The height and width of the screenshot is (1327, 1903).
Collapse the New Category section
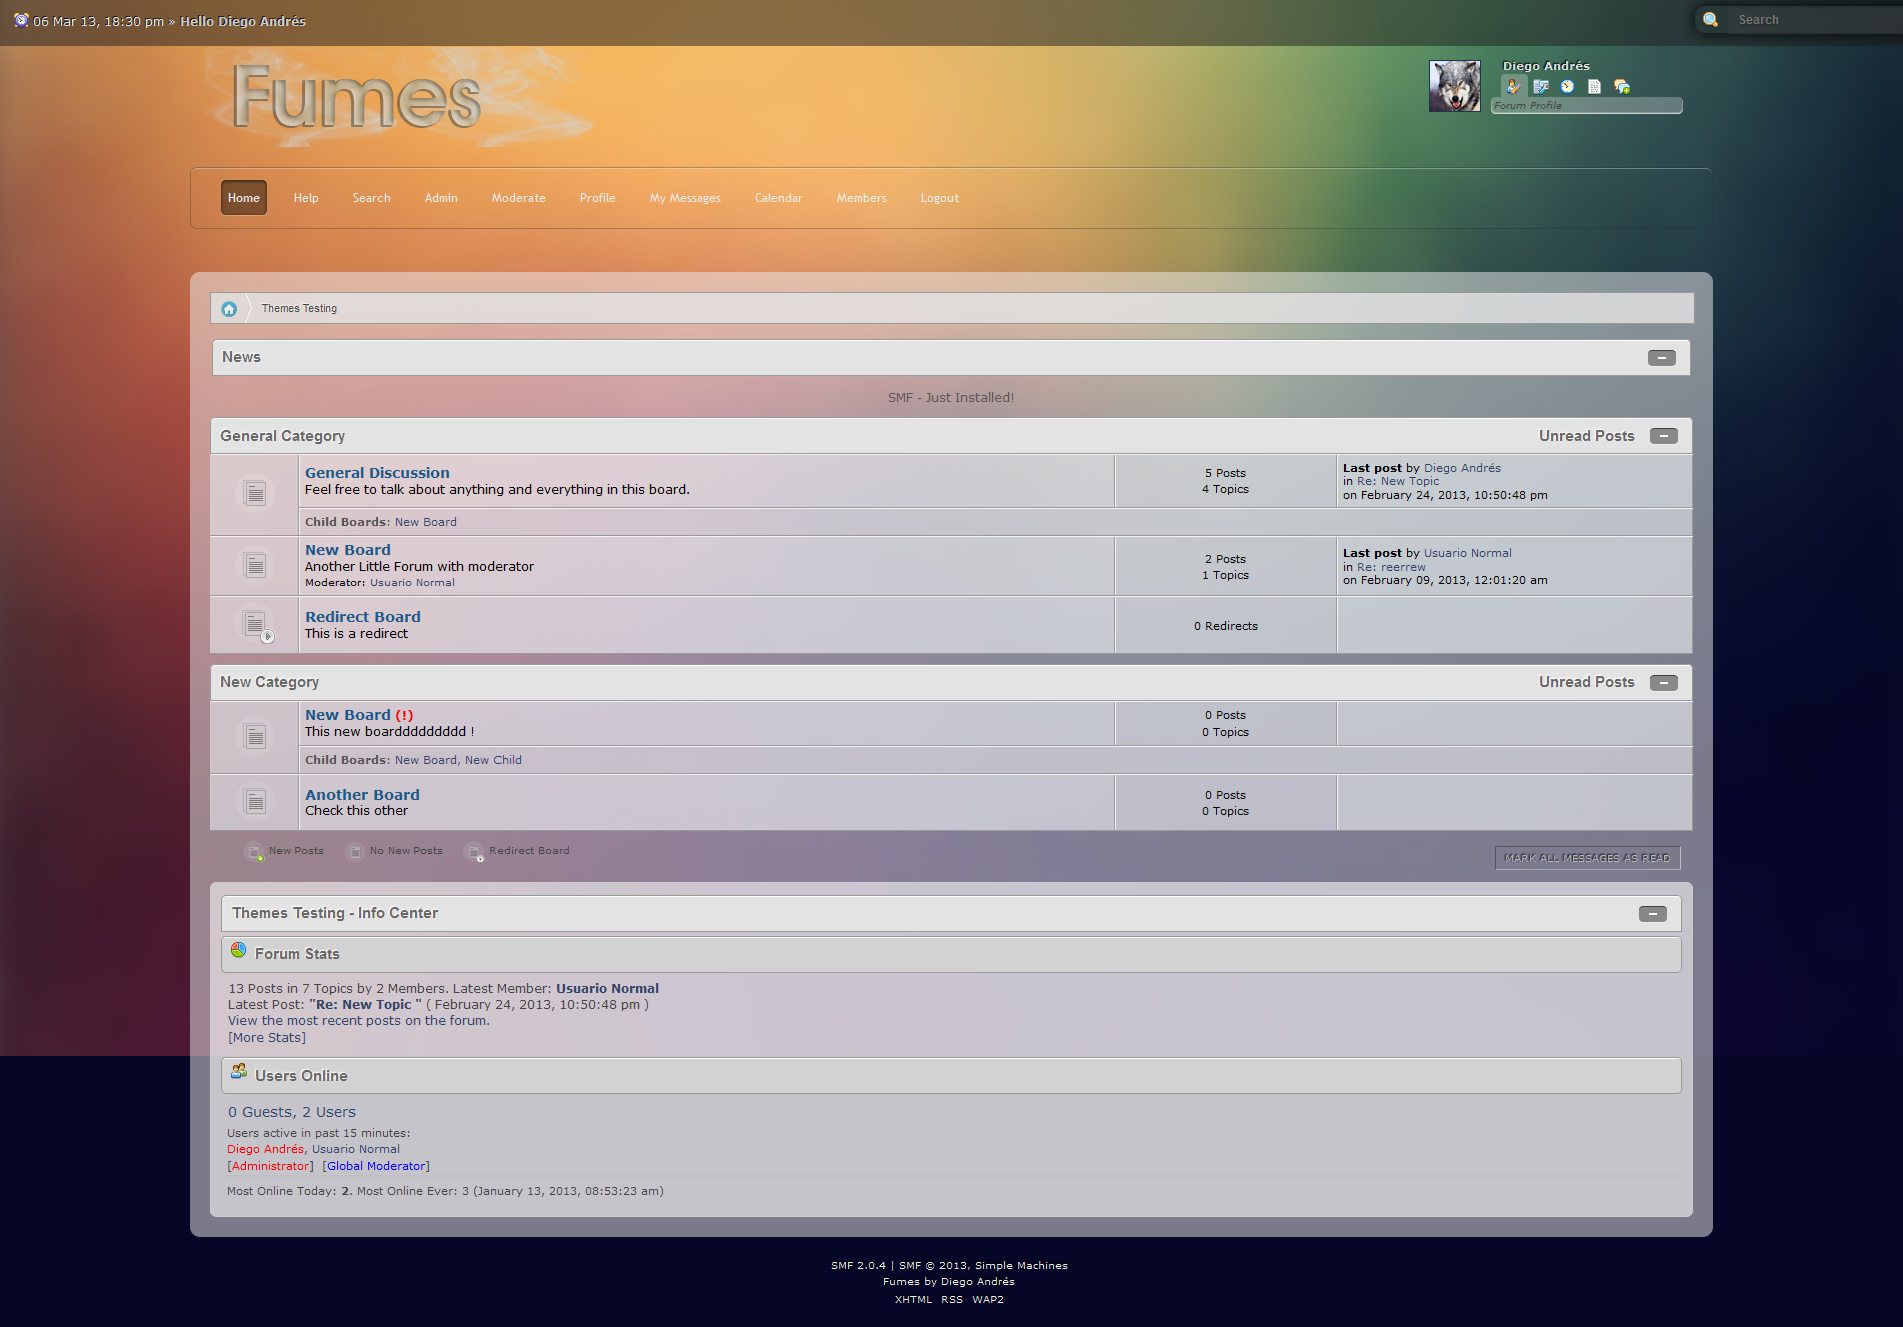[1663, 683]
